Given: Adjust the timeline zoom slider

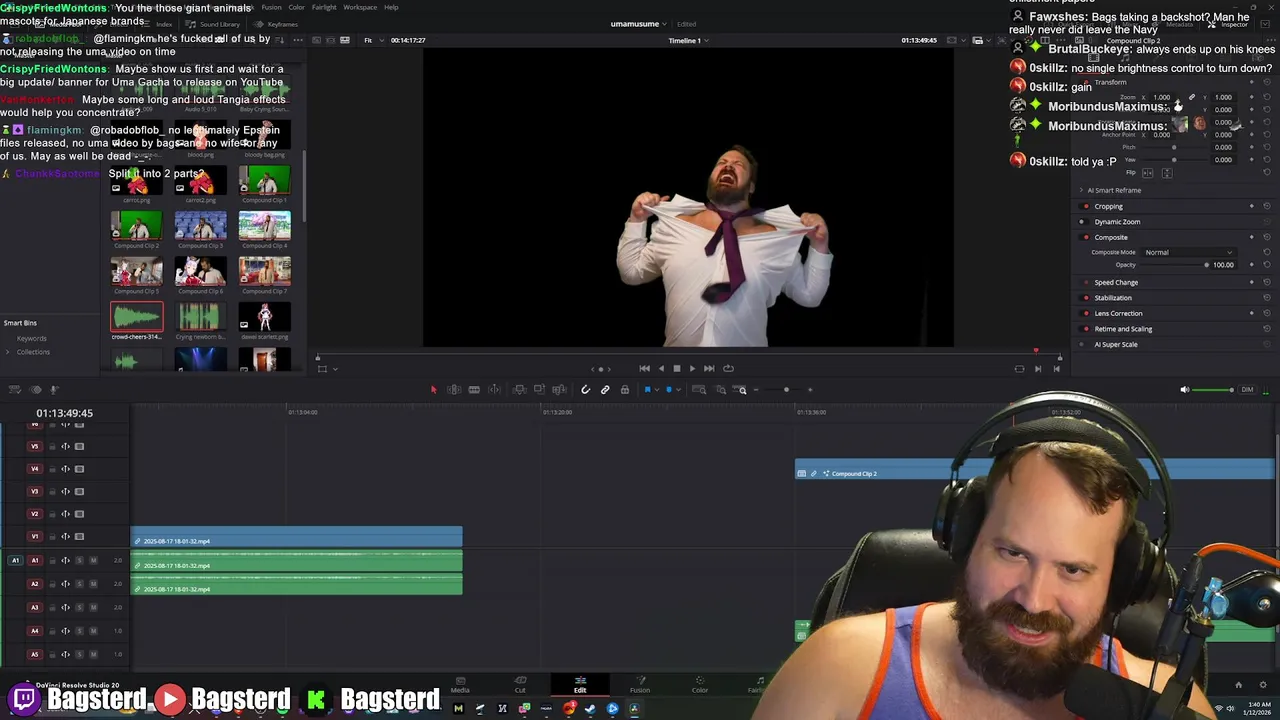Looking at the screenshot, I should pos(786,390).
